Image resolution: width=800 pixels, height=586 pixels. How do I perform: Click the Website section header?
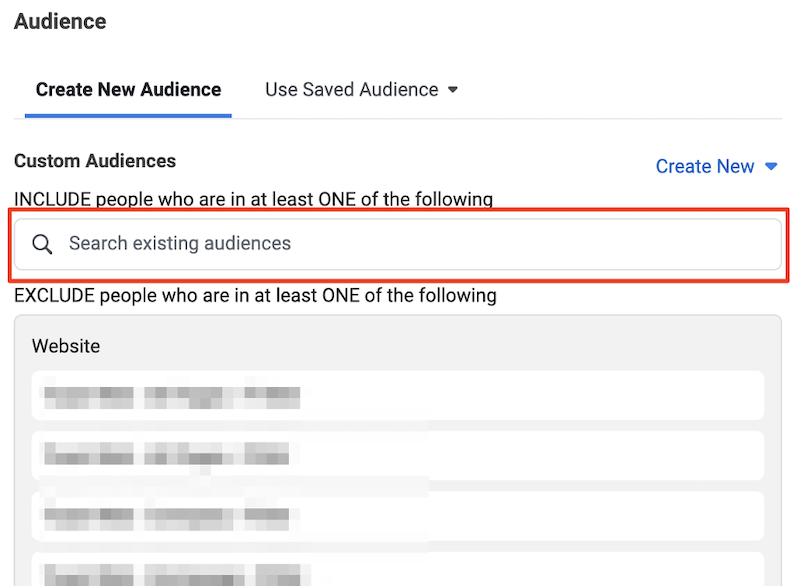coord(66,346)
